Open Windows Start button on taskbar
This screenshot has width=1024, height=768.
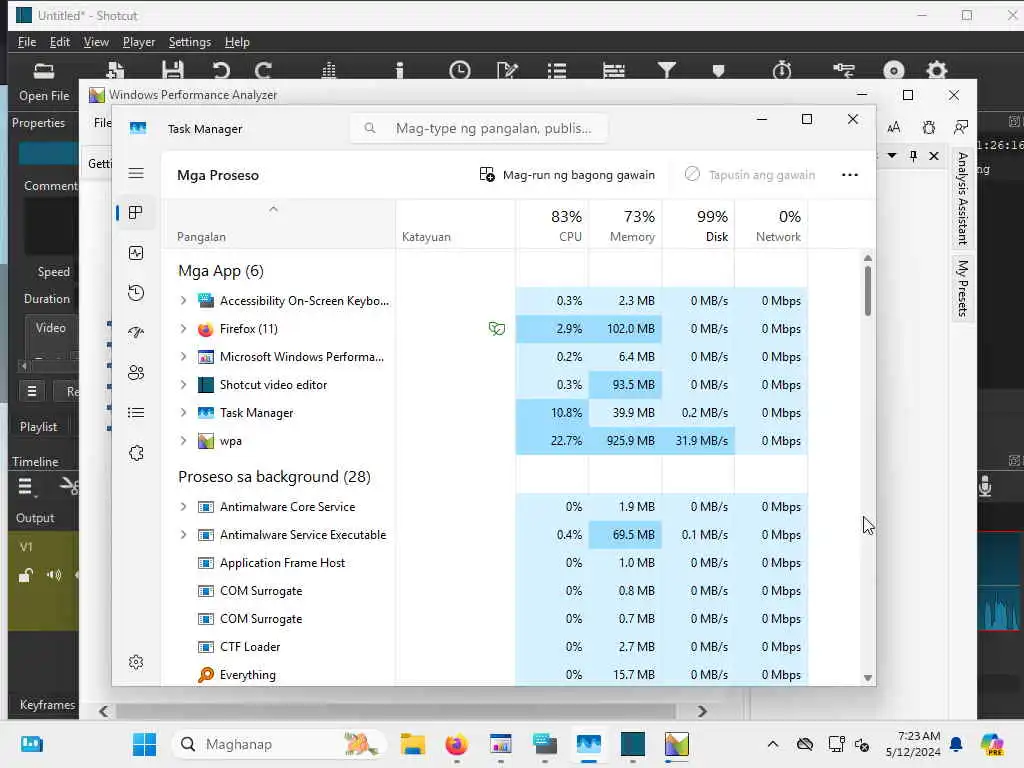144,744
